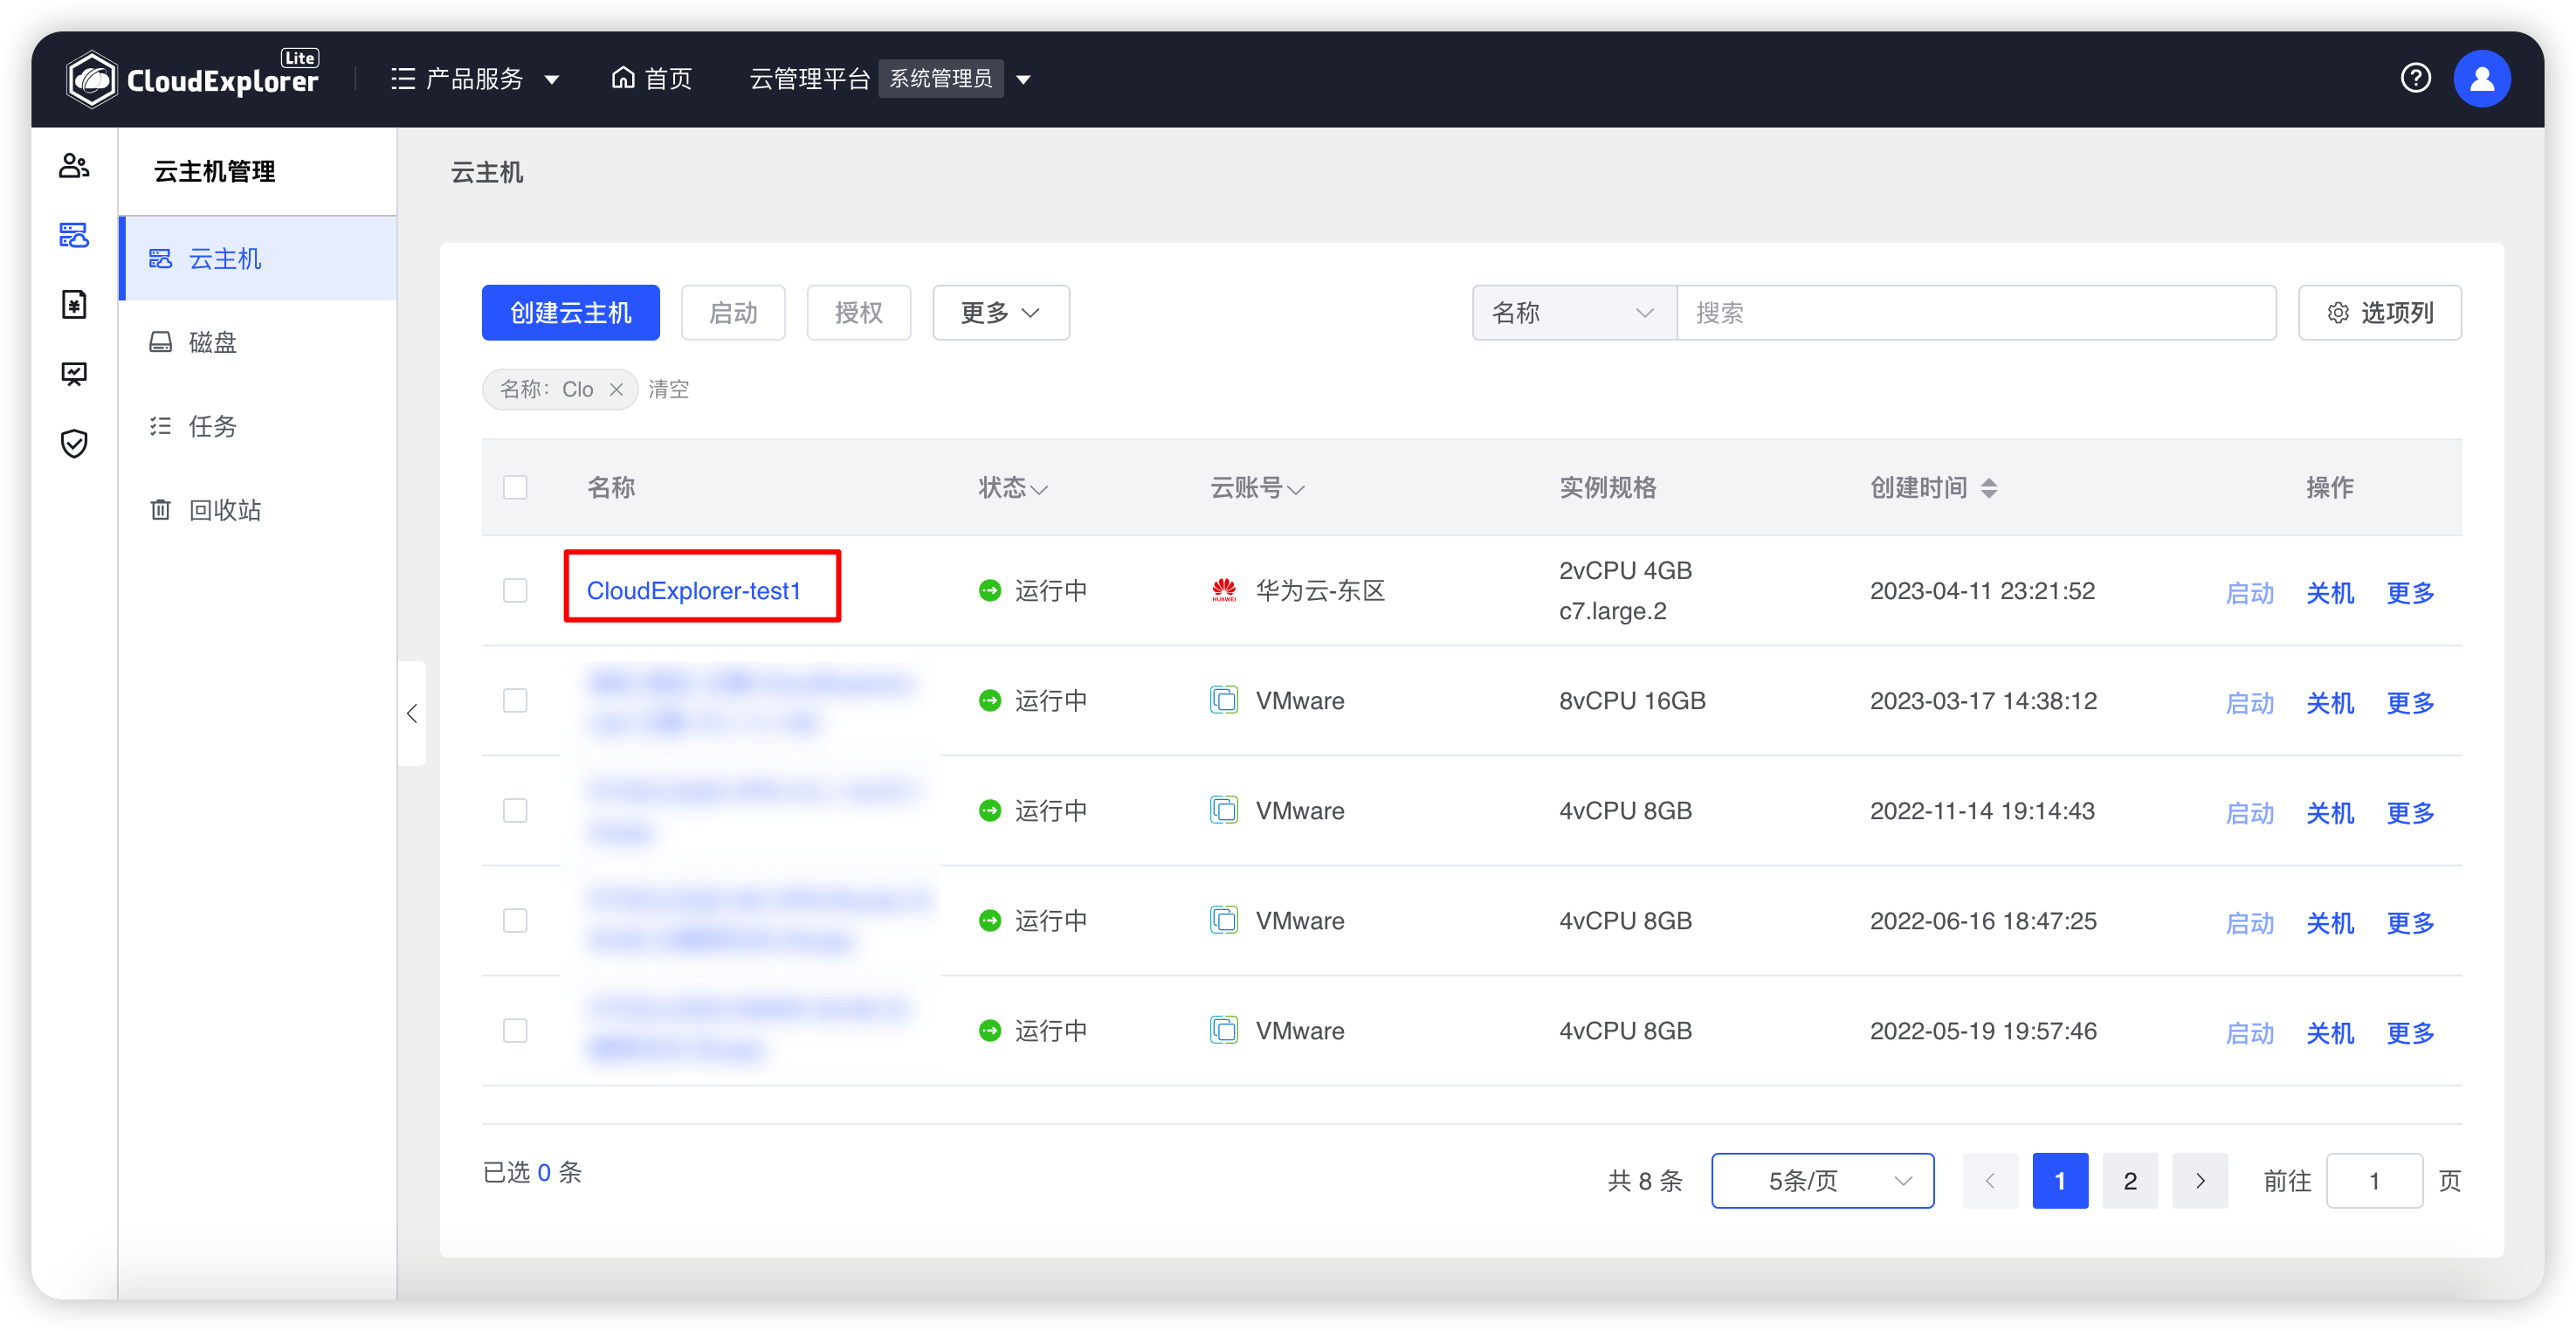Image resolution: width=2576 pixels, height=1331 pixels.
Task: Check the 2022-06-16 row checkbox
Action: 515,921
